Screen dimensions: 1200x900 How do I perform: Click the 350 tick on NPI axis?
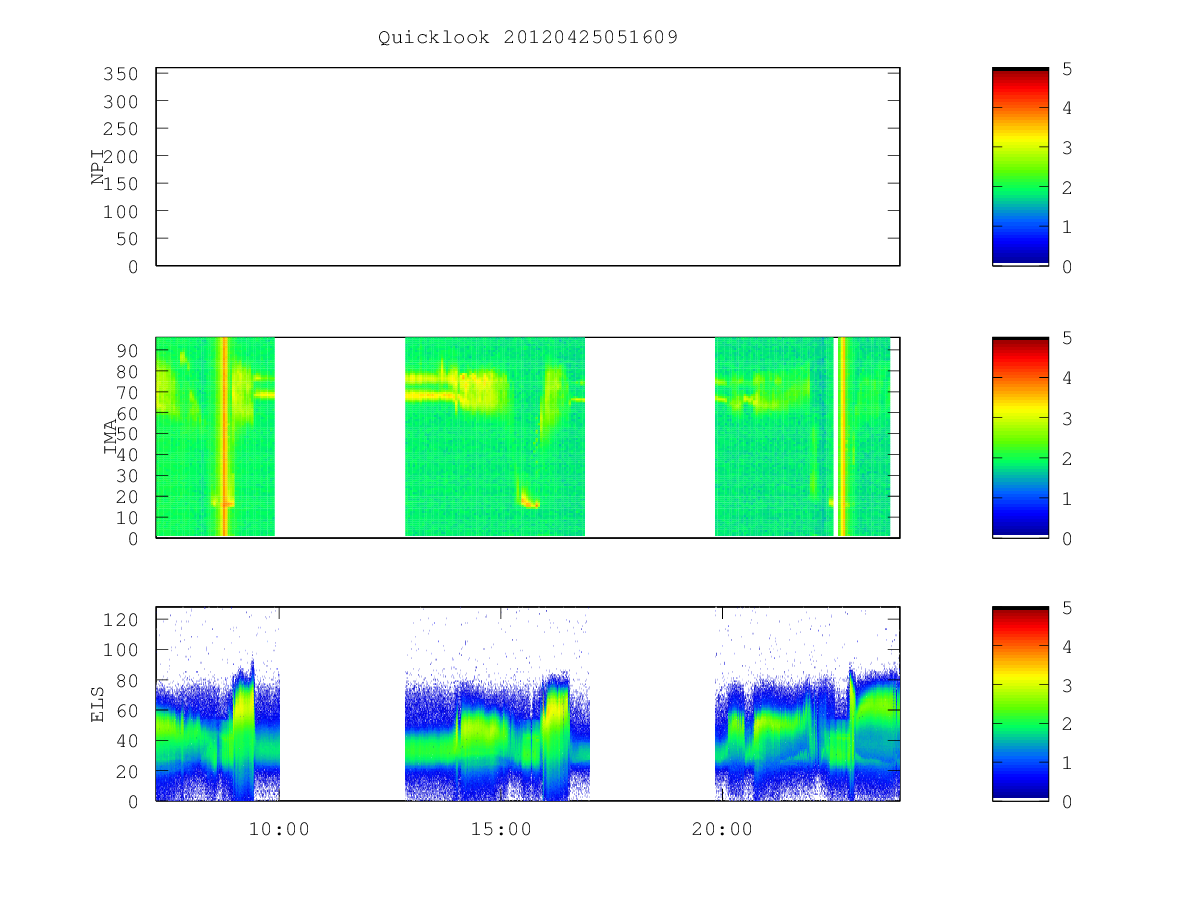pyautogui.click(x=121, y=74)
